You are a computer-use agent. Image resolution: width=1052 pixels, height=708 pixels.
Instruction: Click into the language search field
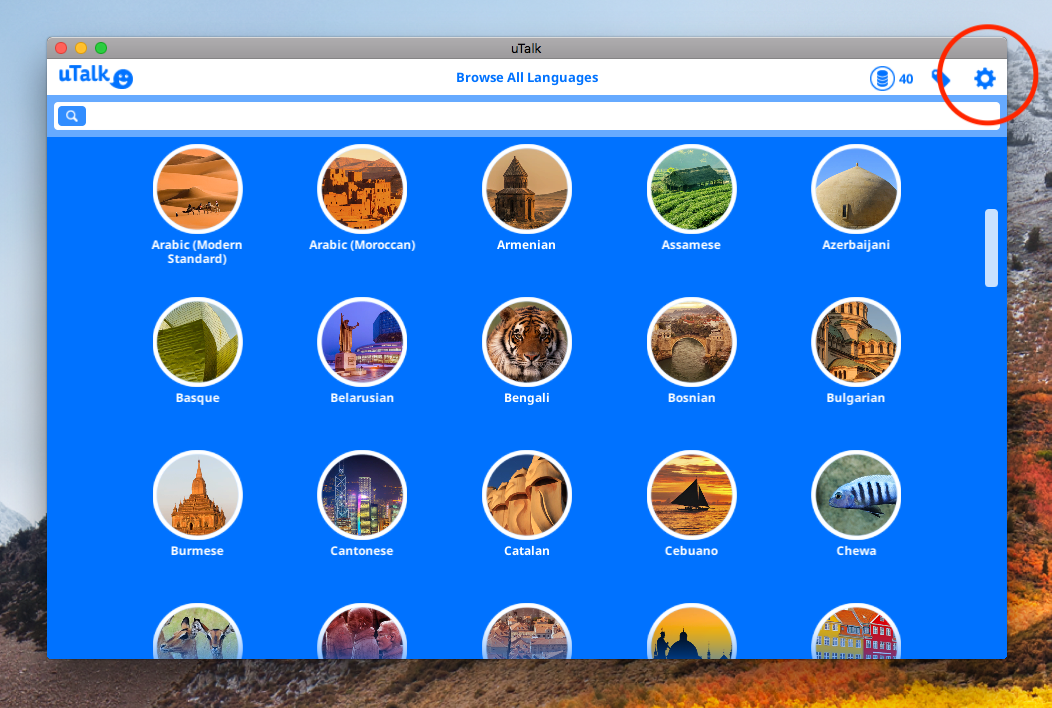(540, 116)
